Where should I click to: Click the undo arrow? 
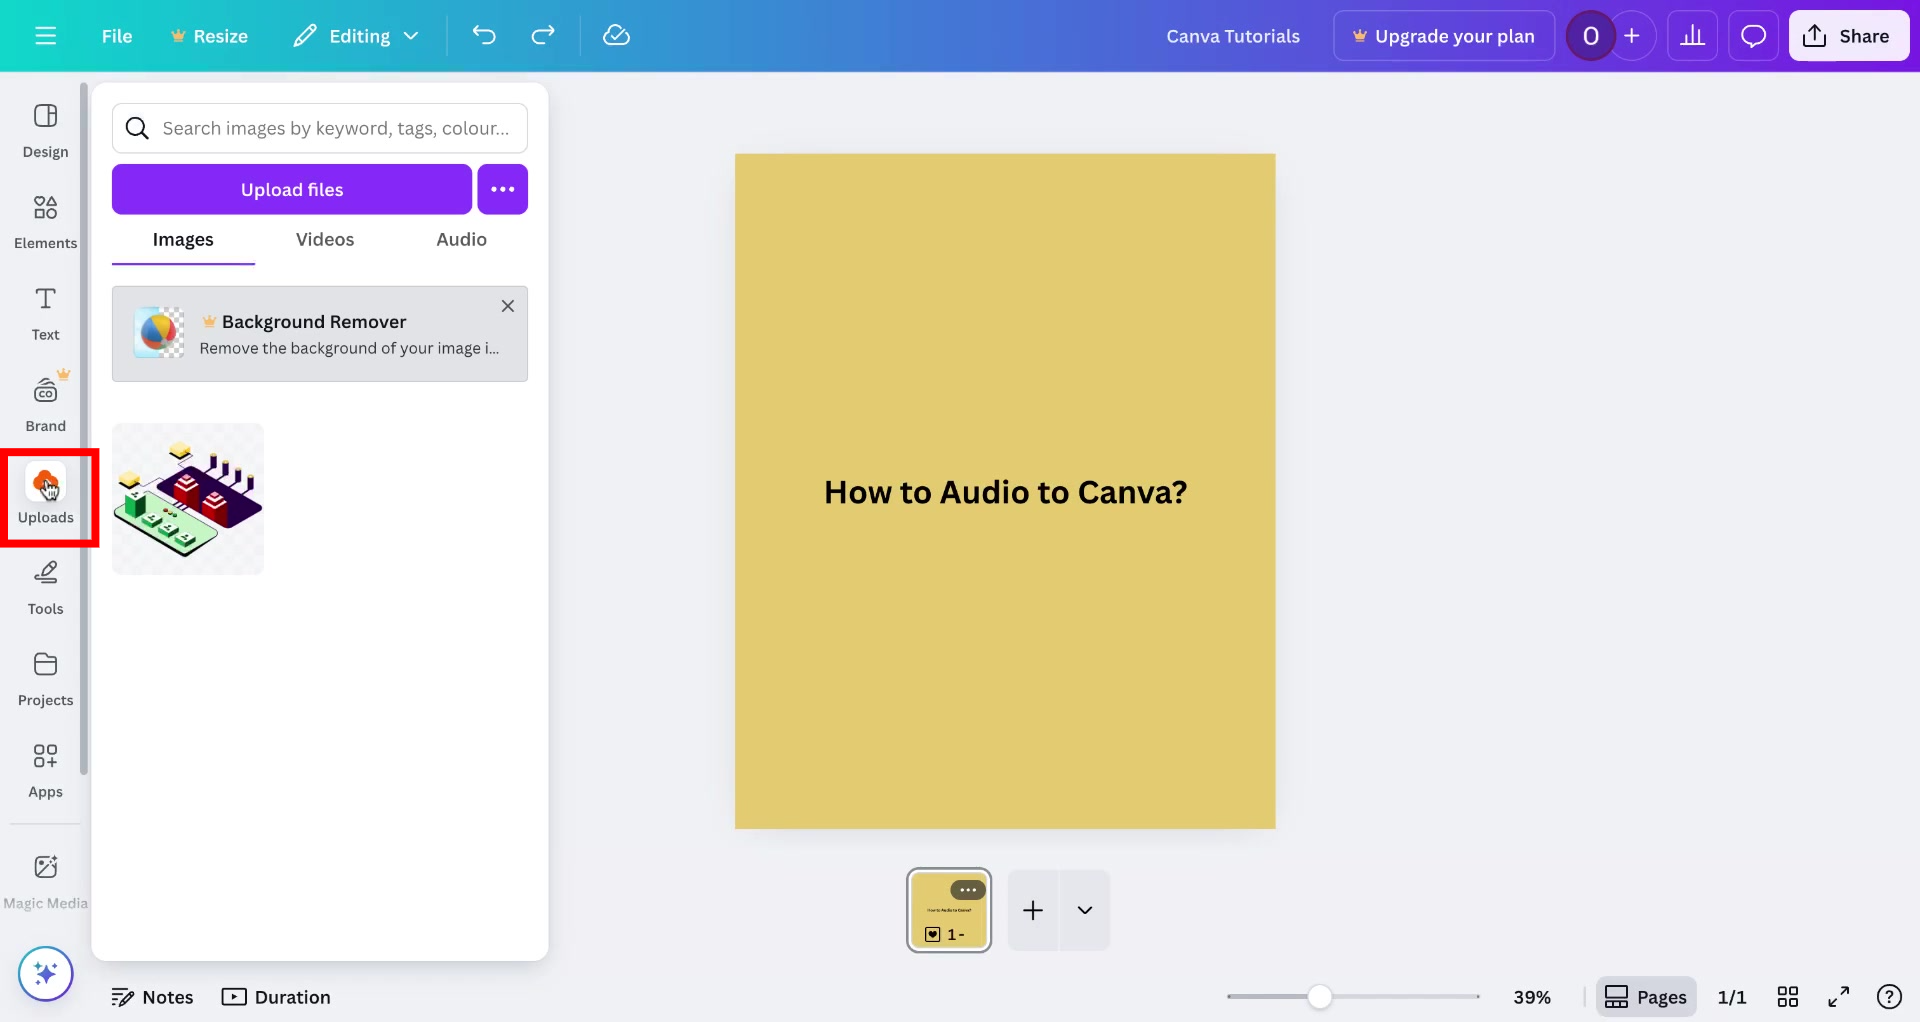pos(484,35)
